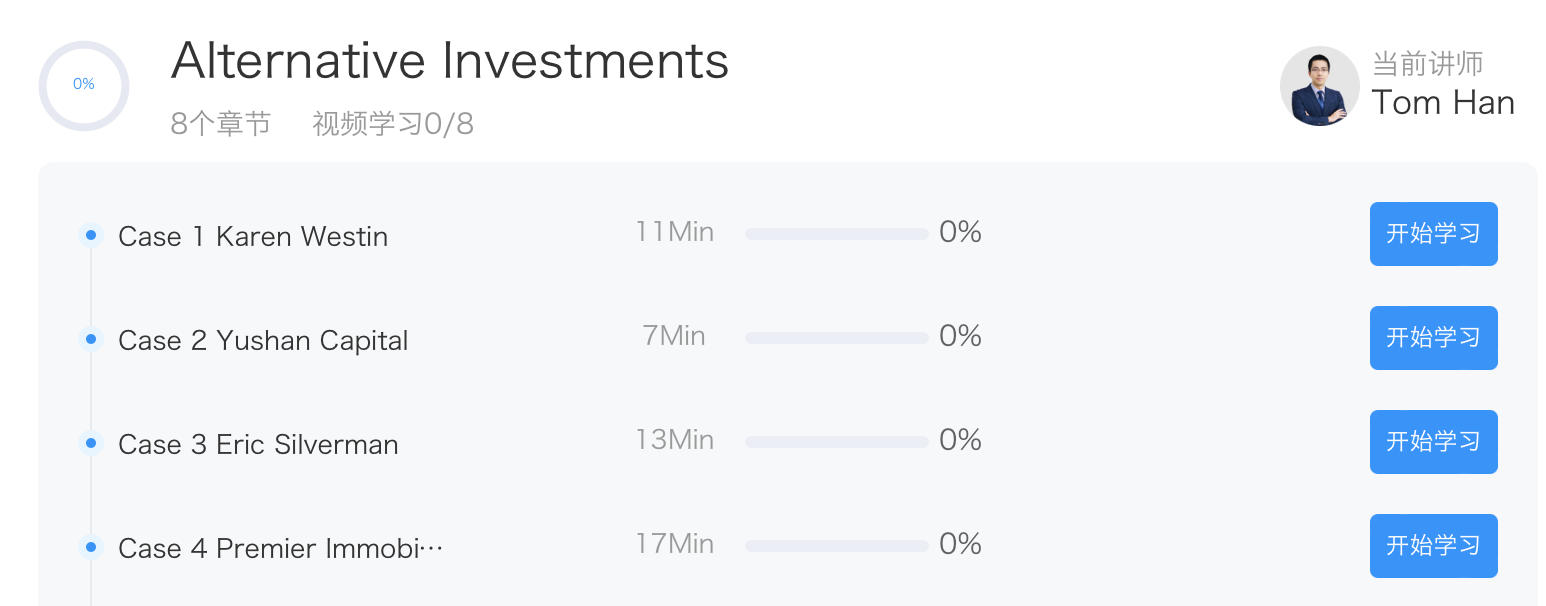Click the blue timeline dot for Case 3
The image size is (1546, 606).
91,443
